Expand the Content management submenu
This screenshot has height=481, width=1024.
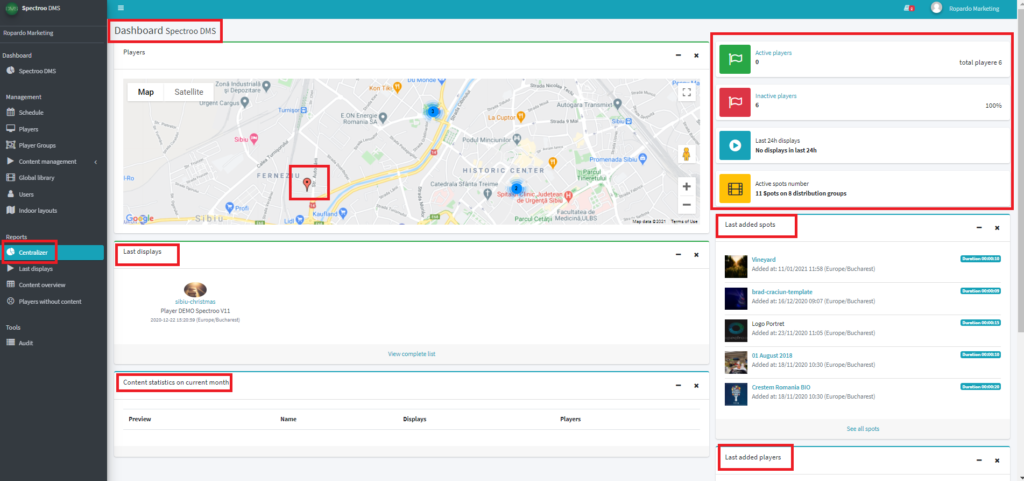click(x=52, y=161)
